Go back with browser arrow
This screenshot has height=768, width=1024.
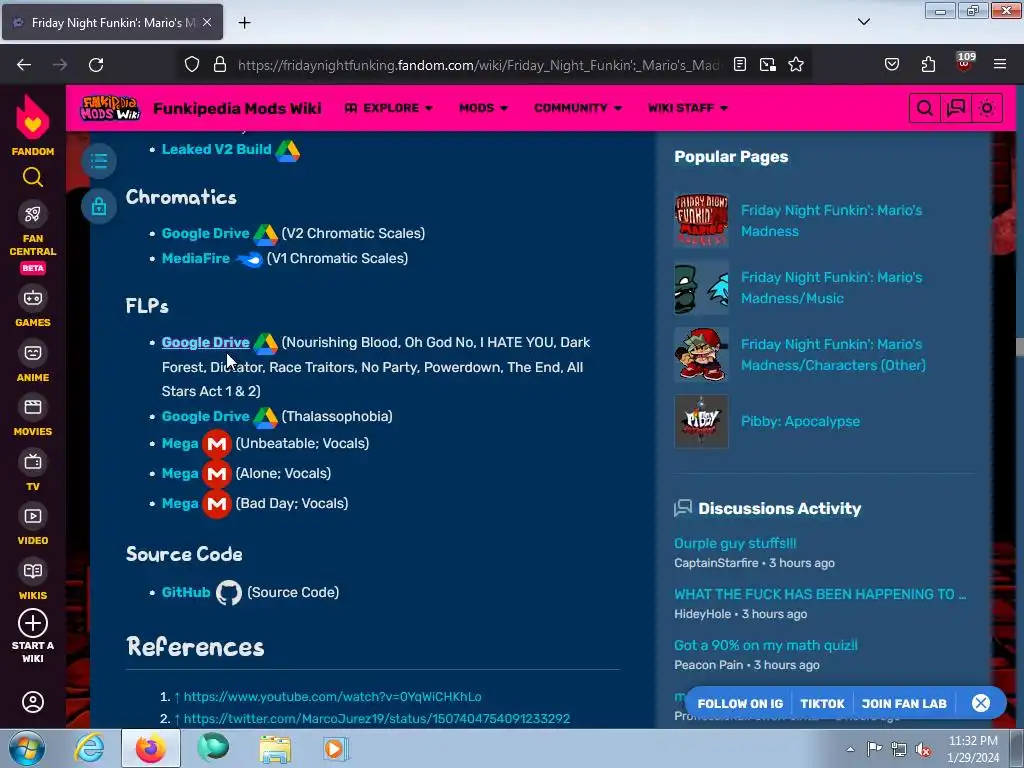(24, 65)
